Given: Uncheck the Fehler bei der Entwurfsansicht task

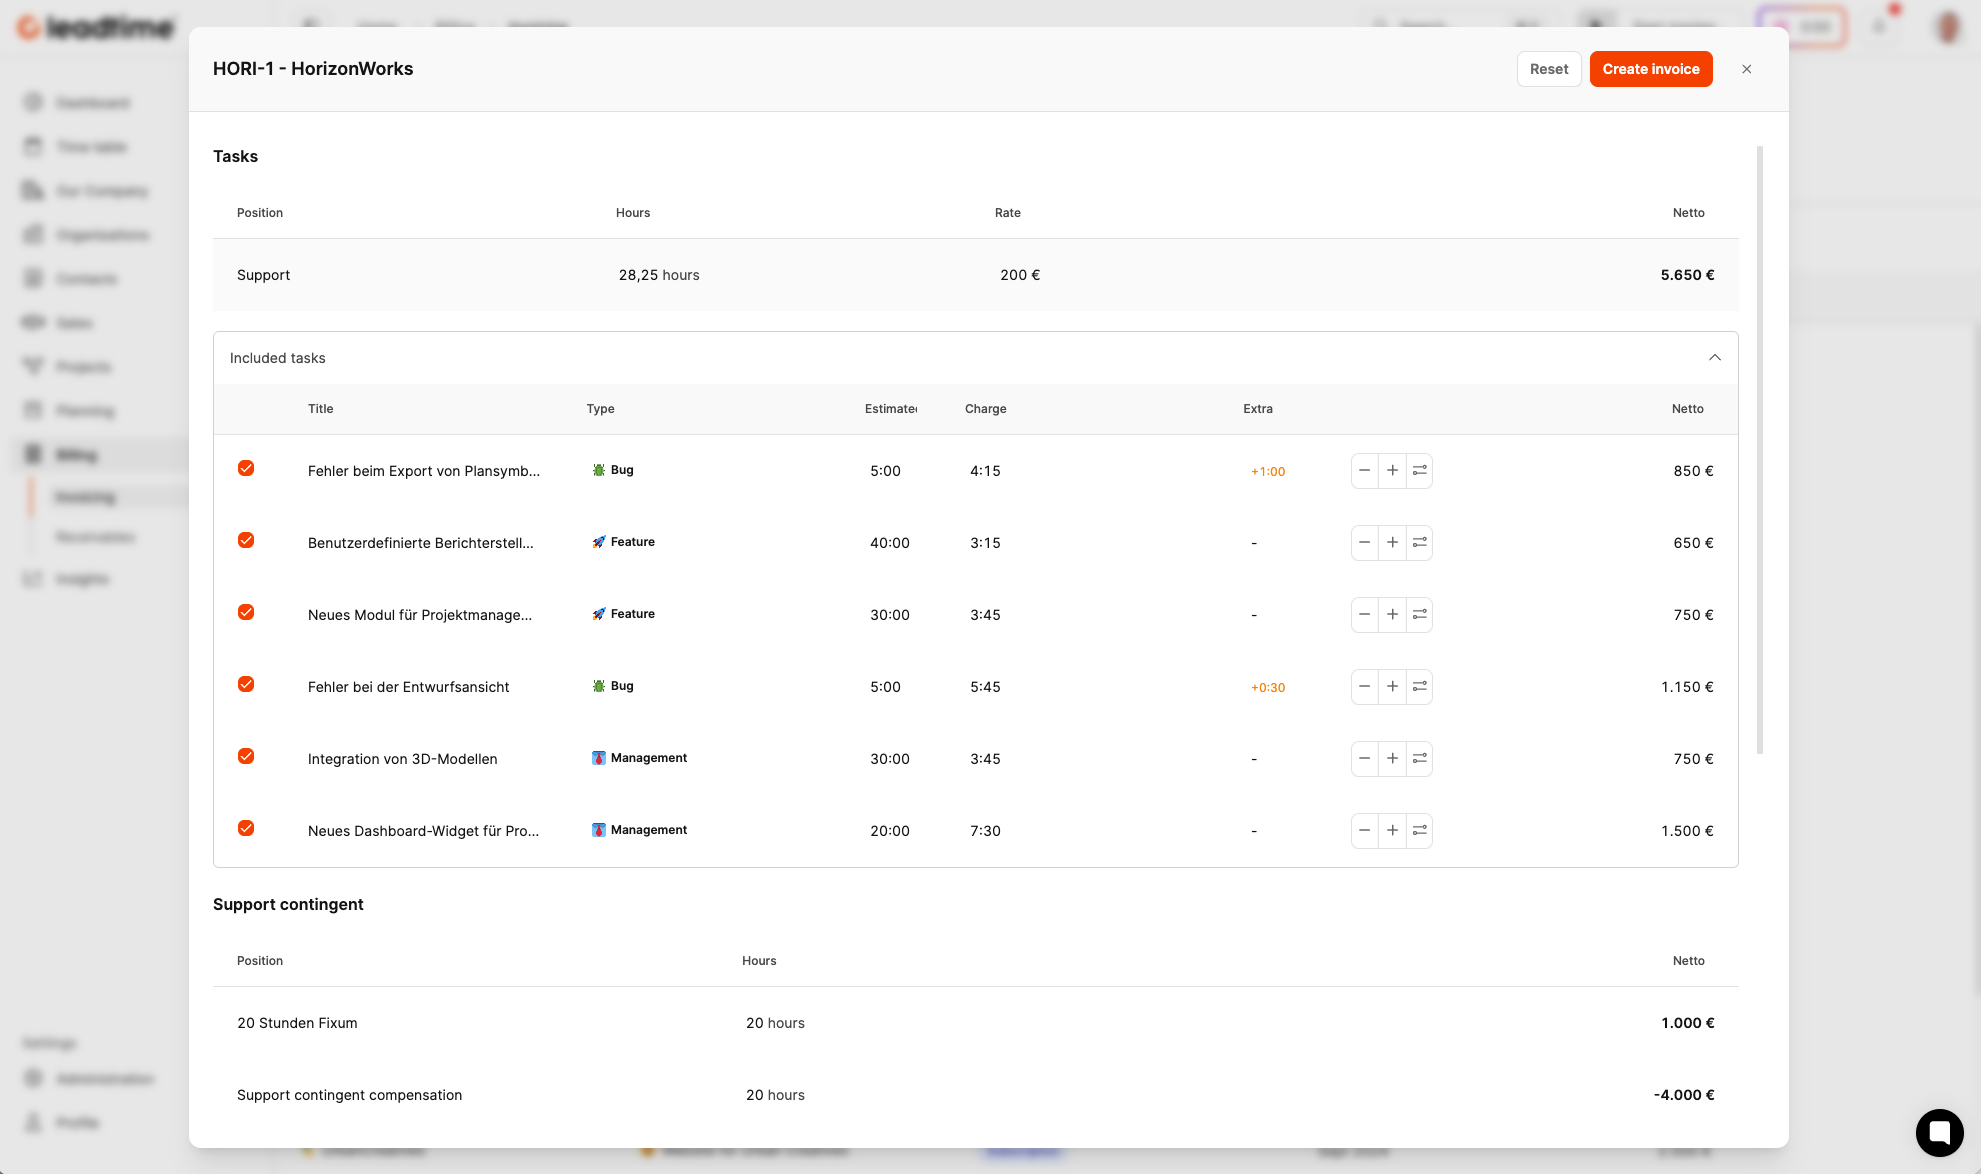Looking at the screenshot, I should coord(246,685).
